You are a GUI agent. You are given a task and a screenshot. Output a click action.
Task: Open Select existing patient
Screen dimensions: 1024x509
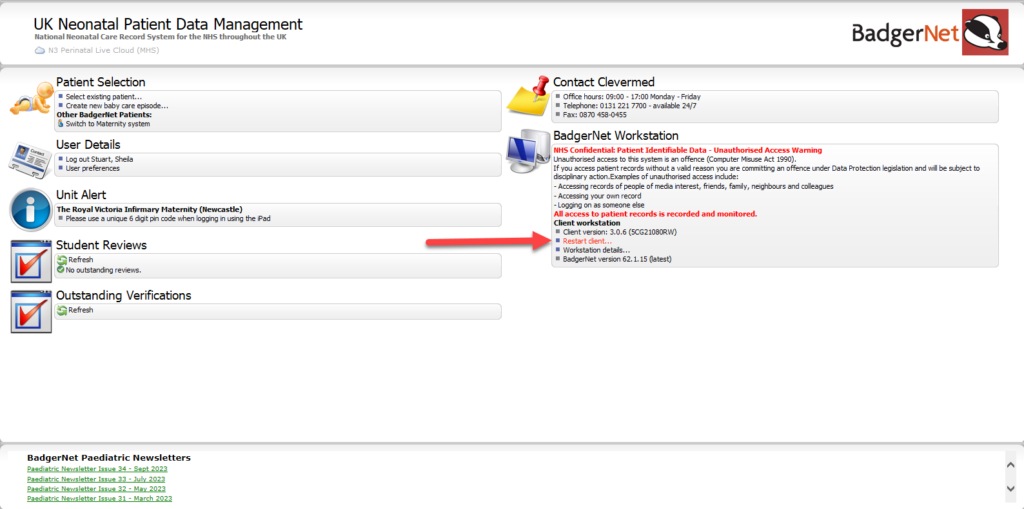click(104, 97)
